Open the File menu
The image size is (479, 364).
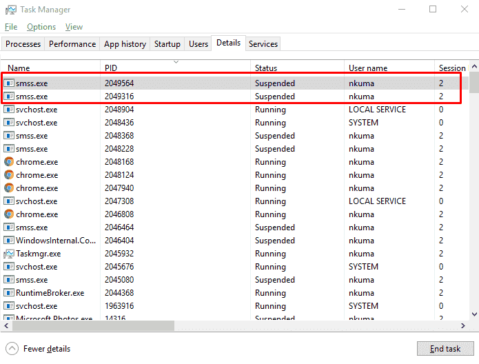(x=11, y=27)
